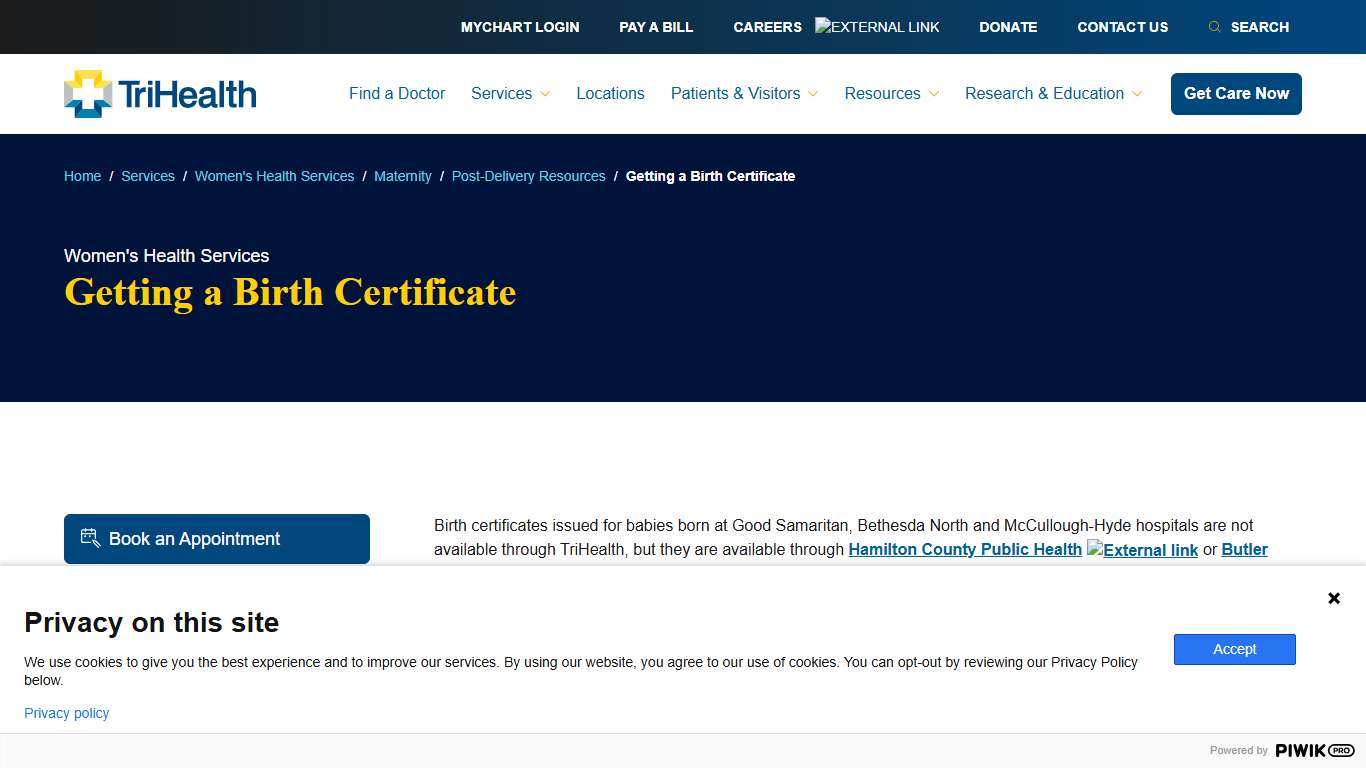Click the Piwik Pro logo in footer
The width and height of the screenshot is (1366, 768).
point(1313,750)
